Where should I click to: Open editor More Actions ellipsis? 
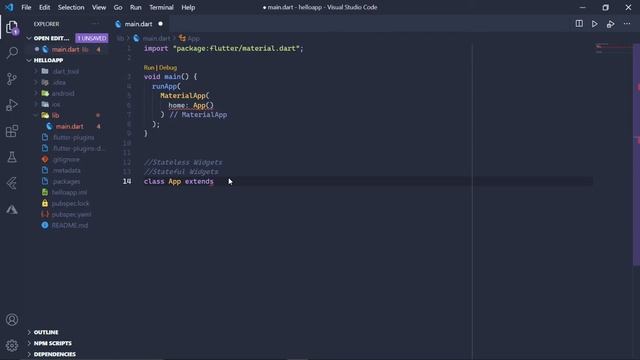[x=627, y=24]
